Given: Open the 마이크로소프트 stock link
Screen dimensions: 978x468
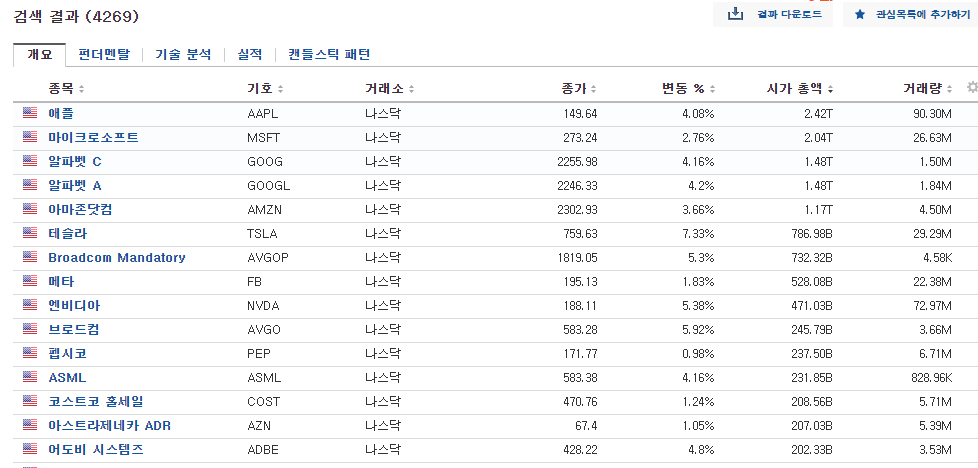Looking at the screenshot, I should [x=94, y=137].
